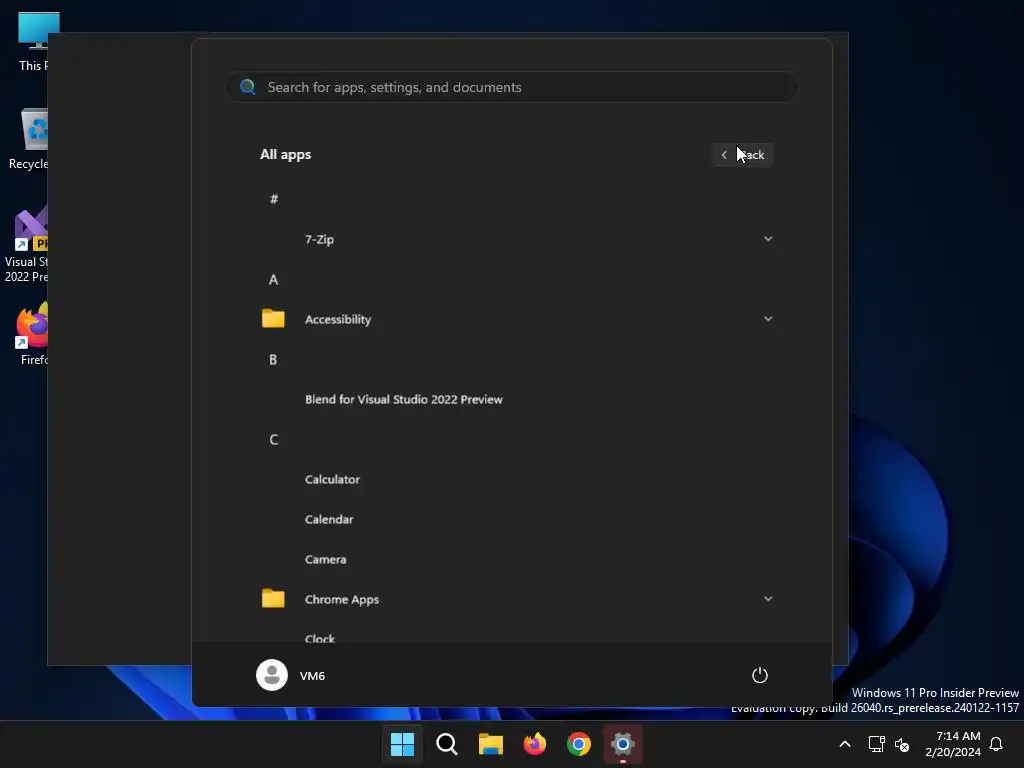Launch Firefox from the taskbar

tap(535, 744)
